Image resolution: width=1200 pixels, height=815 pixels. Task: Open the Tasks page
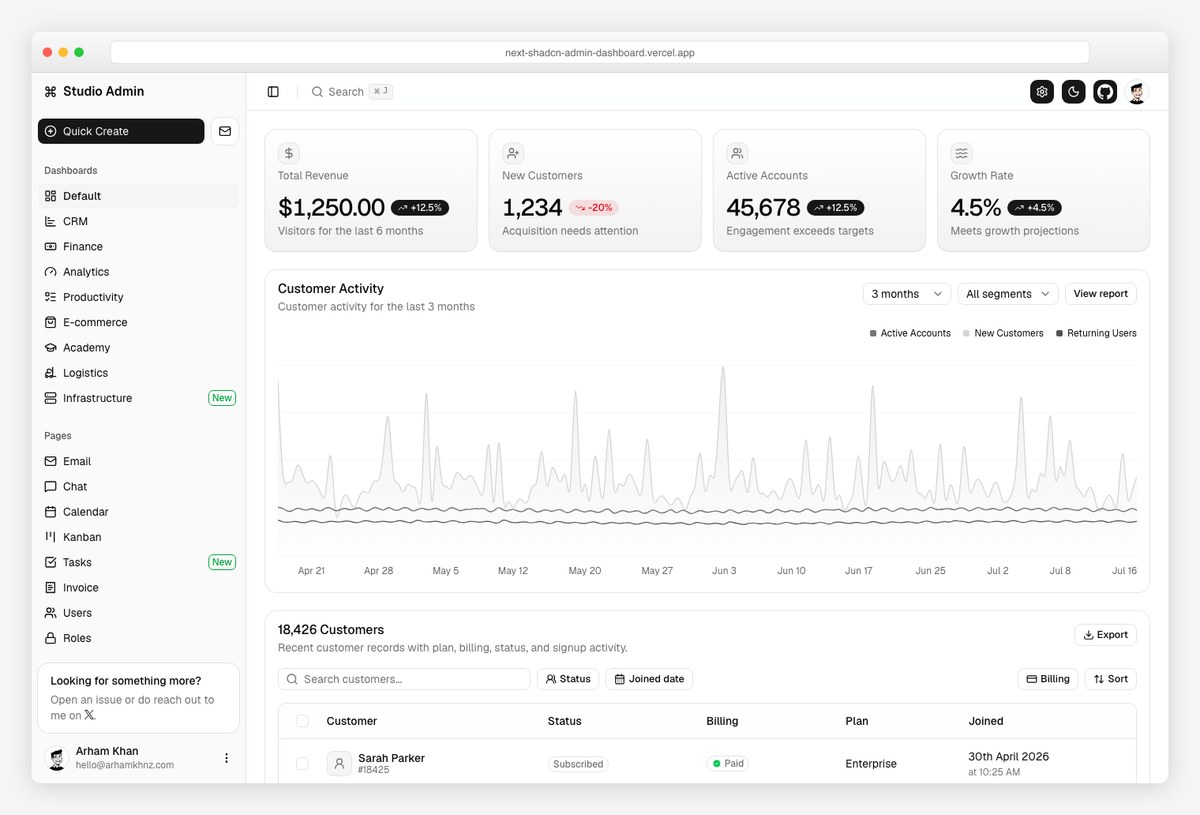click(138, 562)
